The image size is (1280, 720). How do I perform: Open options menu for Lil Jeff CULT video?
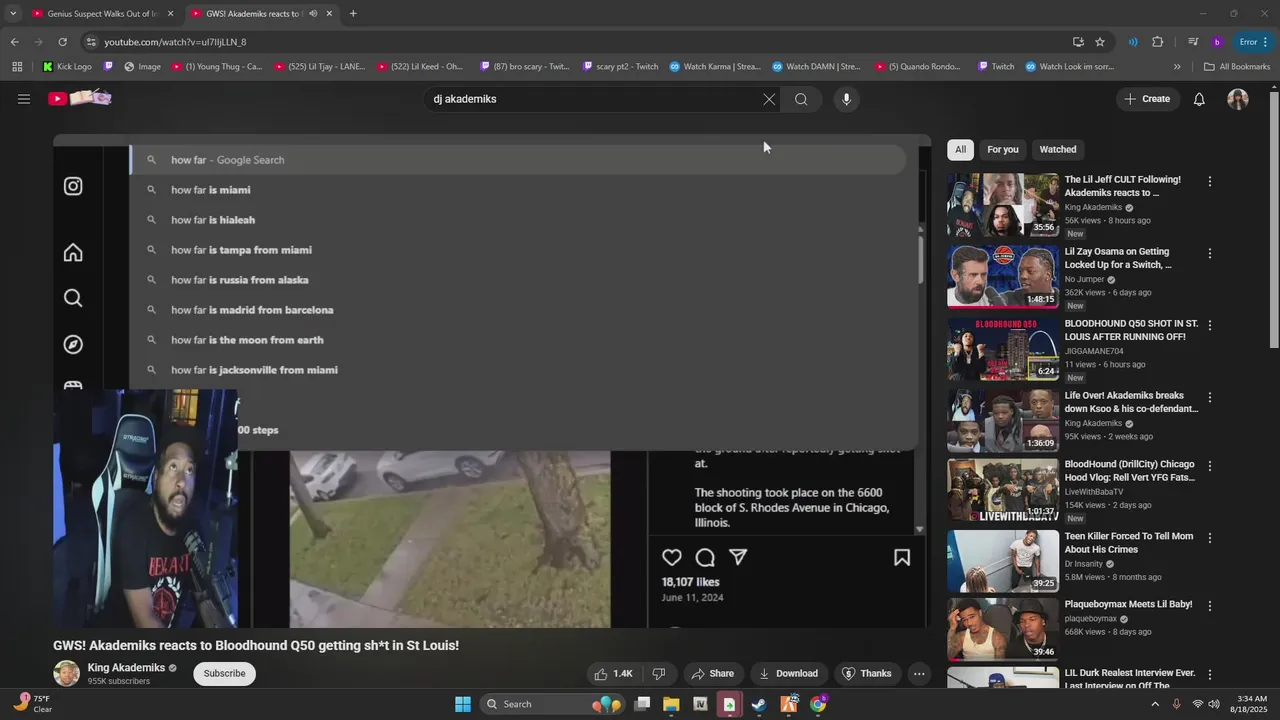click(x=1210, y=182)
